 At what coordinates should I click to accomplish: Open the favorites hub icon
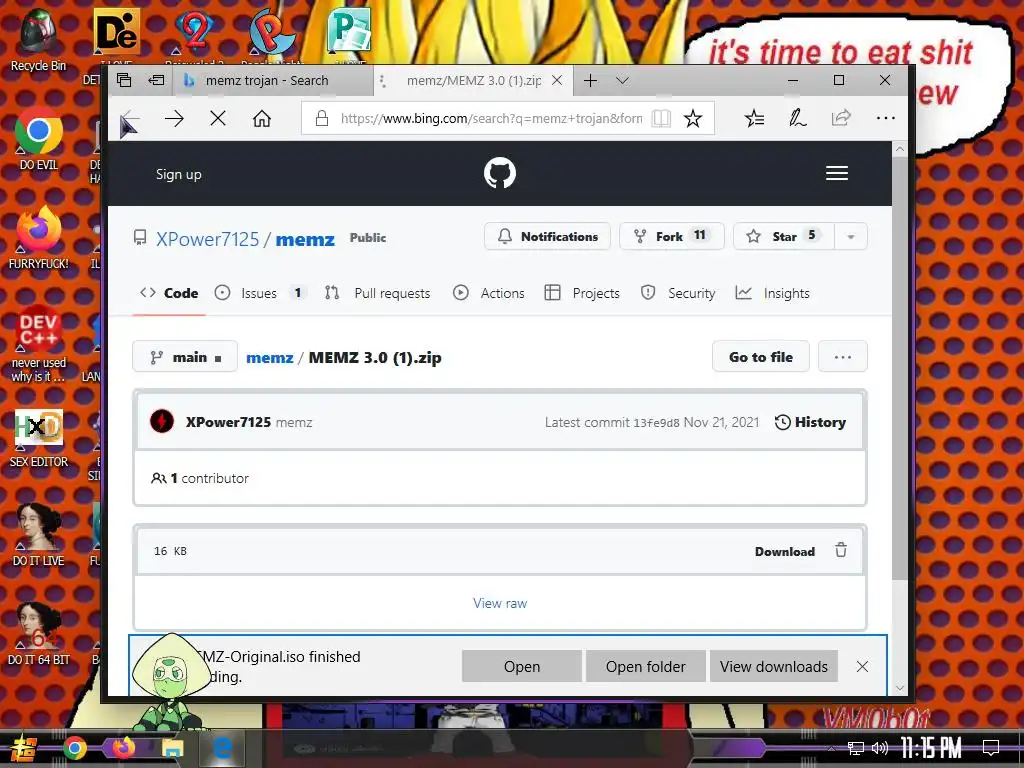[754, 118]
